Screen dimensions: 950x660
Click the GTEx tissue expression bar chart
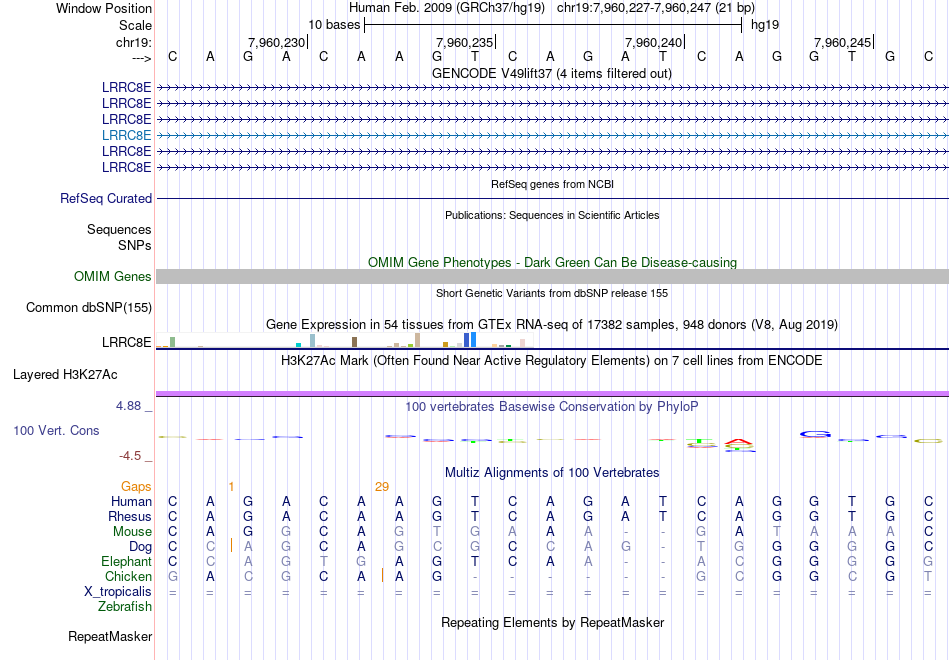344,340
